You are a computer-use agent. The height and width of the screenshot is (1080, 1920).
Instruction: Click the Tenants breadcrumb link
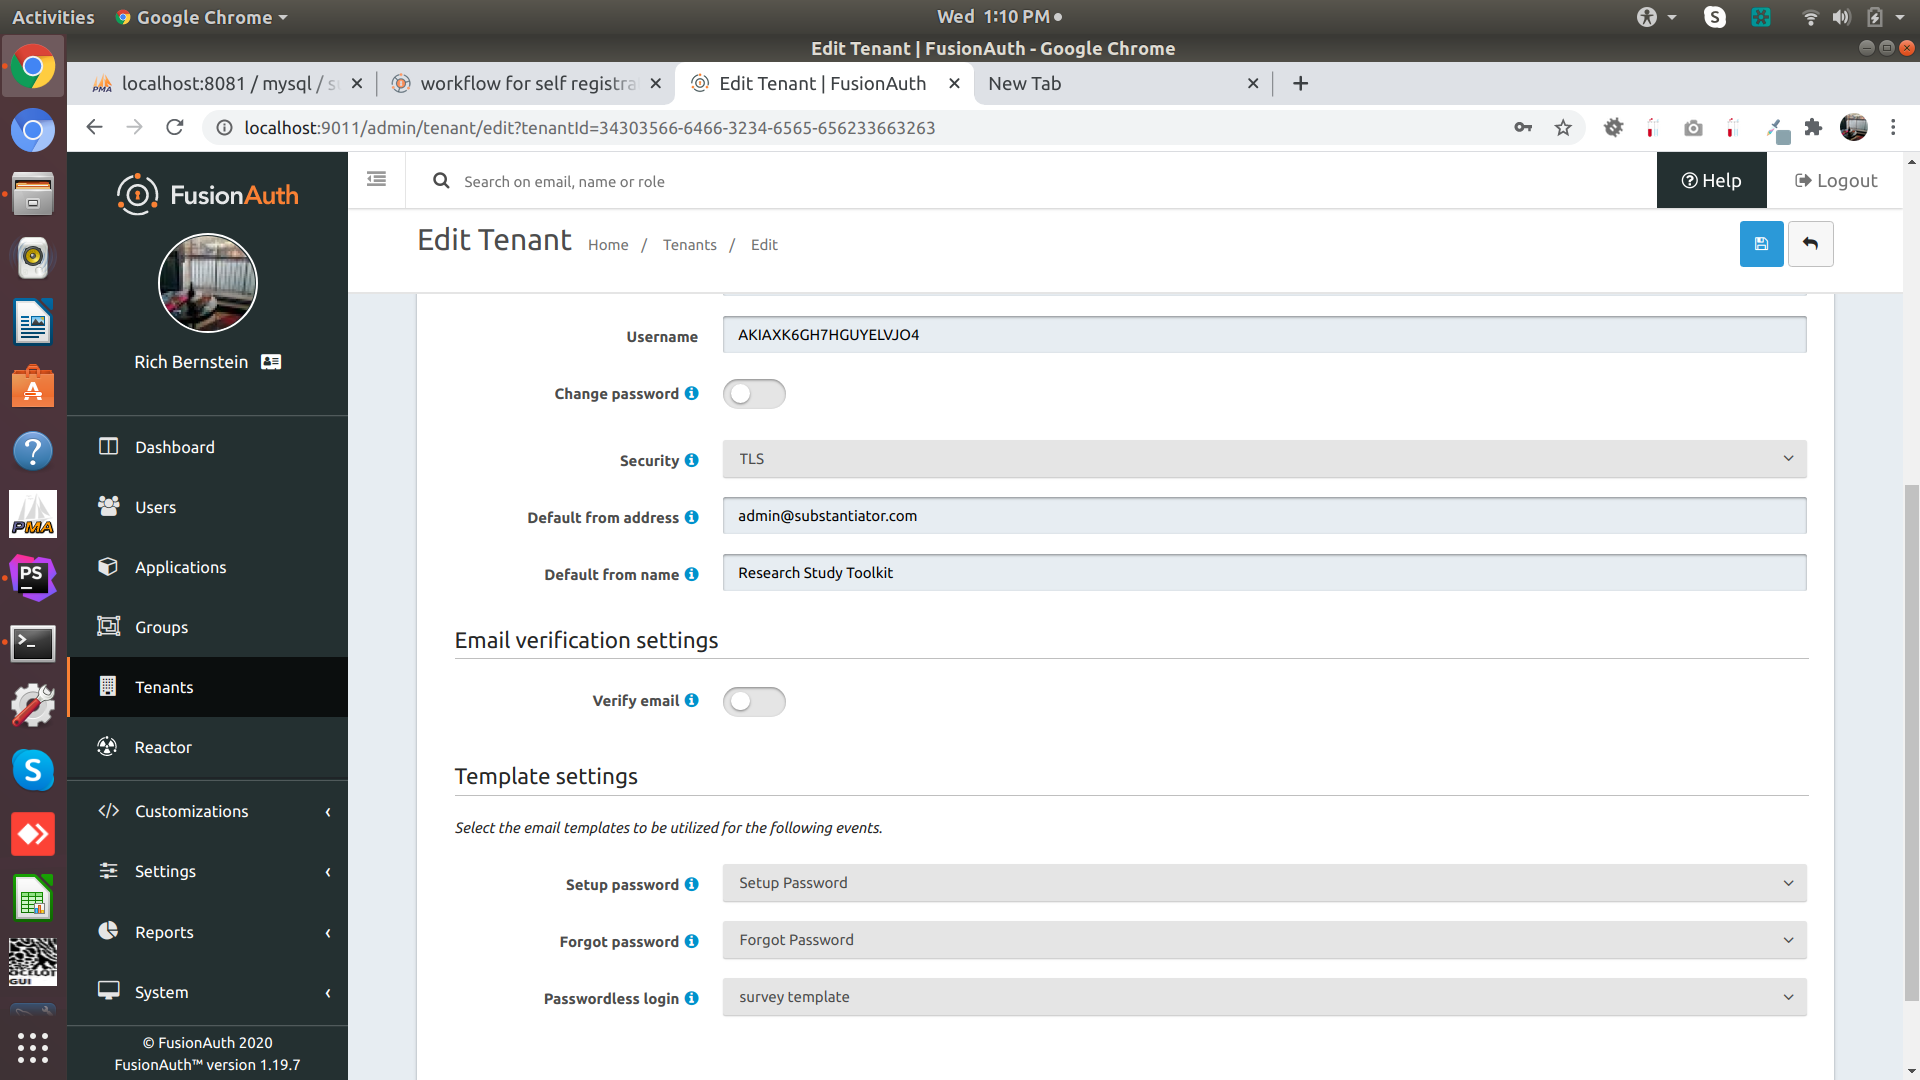coord(689,245)
